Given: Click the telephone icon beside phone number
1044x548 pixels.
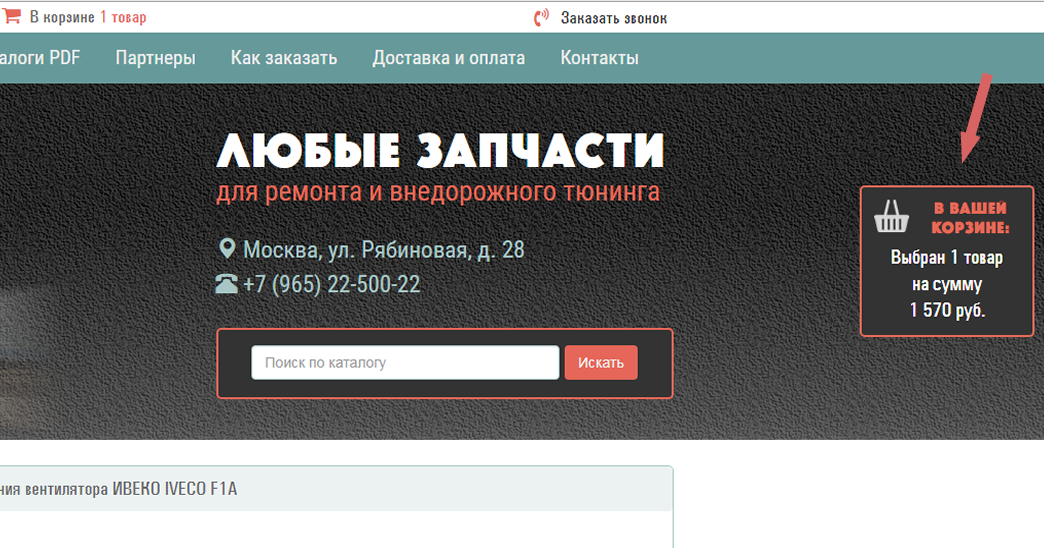Looking at the screenshot, I should coord(226,284).
